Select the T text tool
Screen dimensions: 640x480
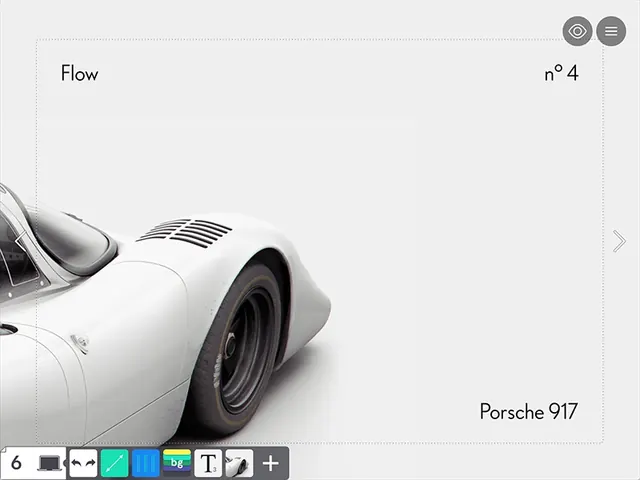[x=208, y=463]
